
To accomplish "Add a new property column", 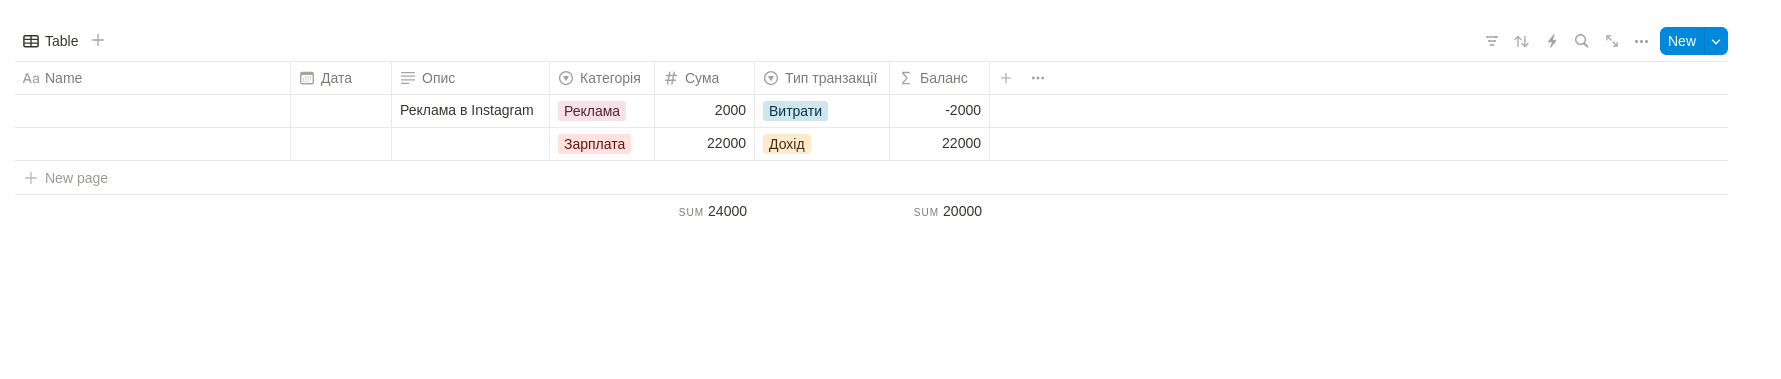I will tap(1006, 78).
